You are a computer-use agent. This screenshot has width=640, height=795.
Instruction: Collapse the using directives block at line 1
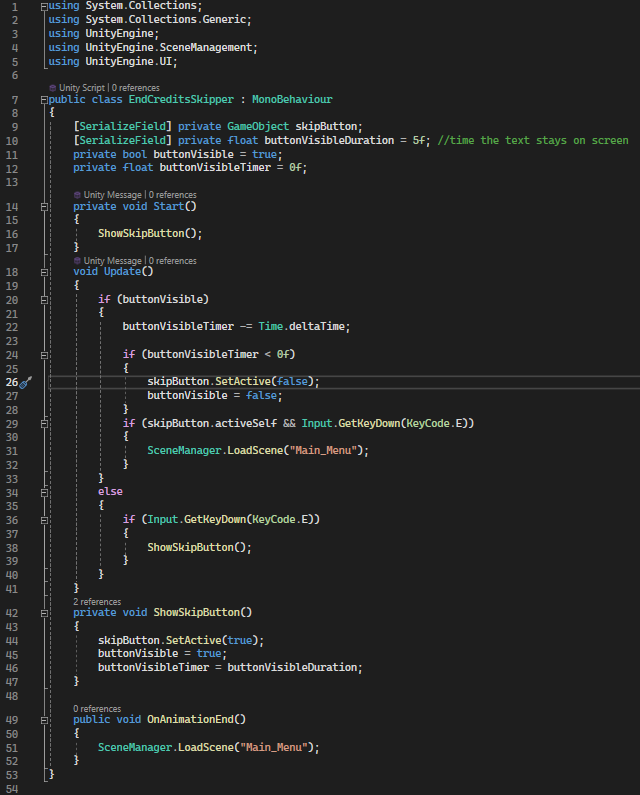pos(44,7)
